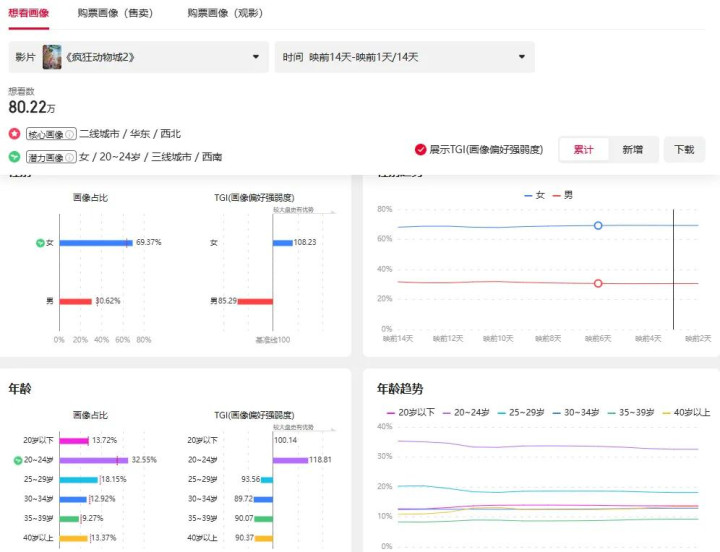The image size is (720, 552).
Task: Click the info icon beside 核心画像
Action: pyautogui.click(x=71, y=134)
